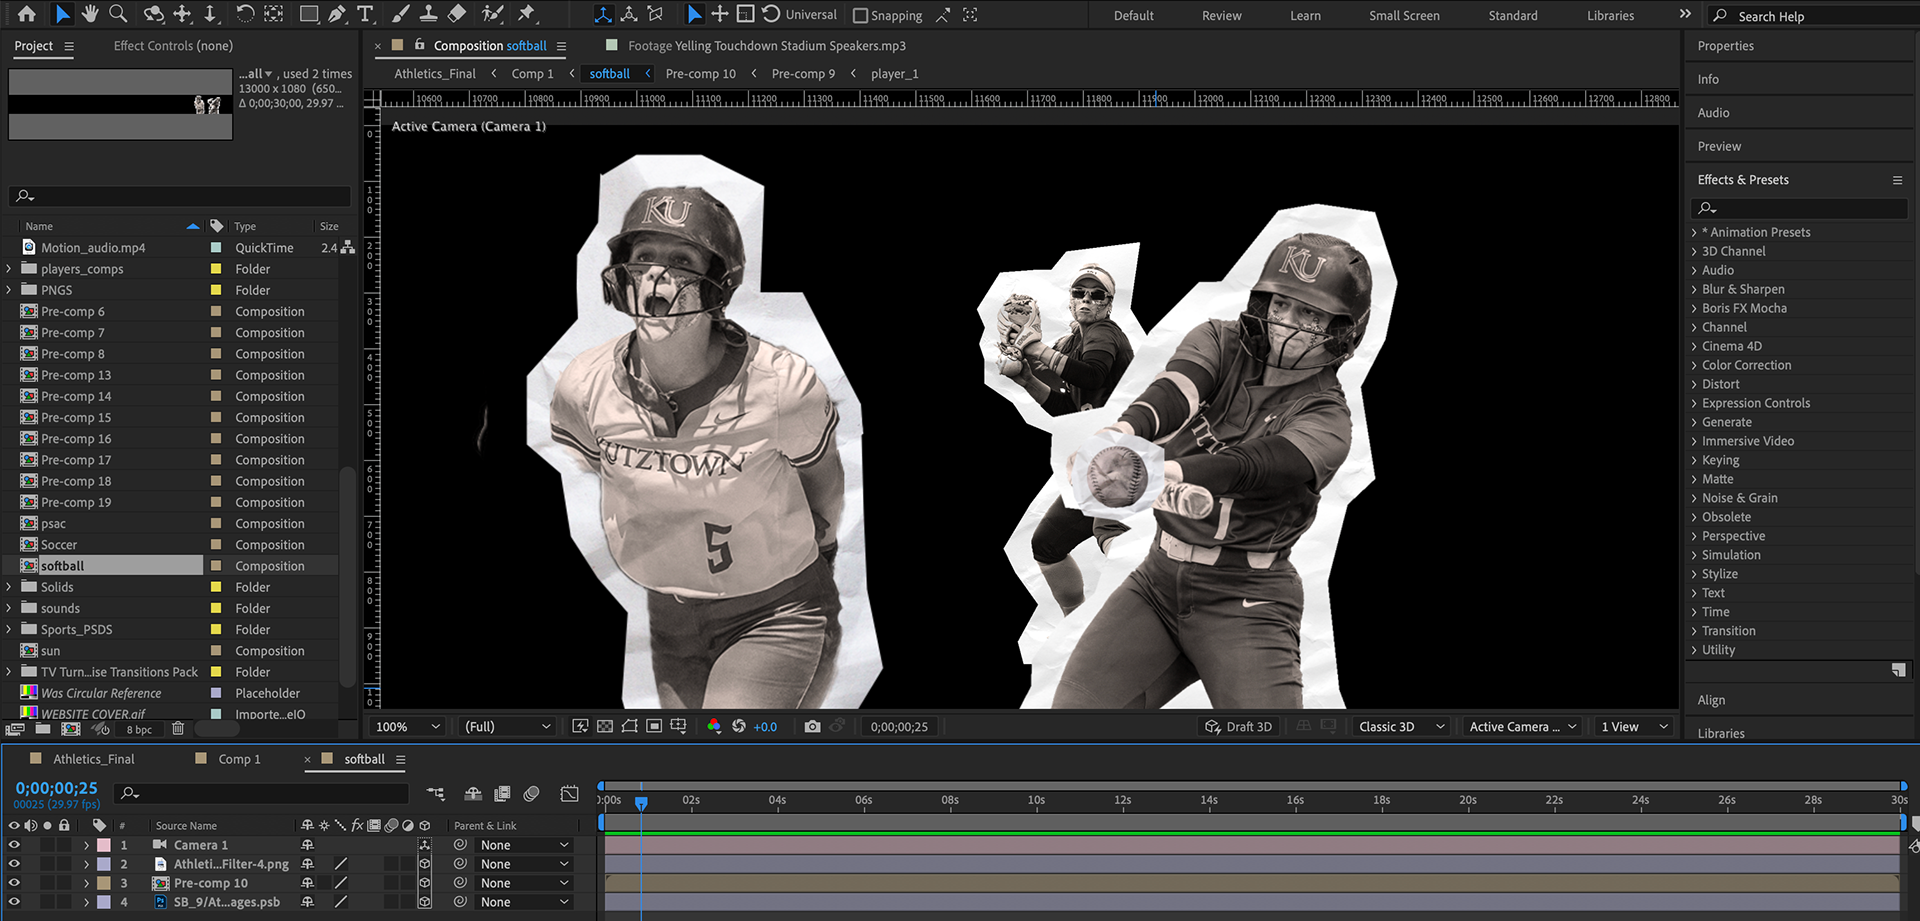Click the snapshot camera icon
The image size is (1920, 921).
click(x=812, y=727)
